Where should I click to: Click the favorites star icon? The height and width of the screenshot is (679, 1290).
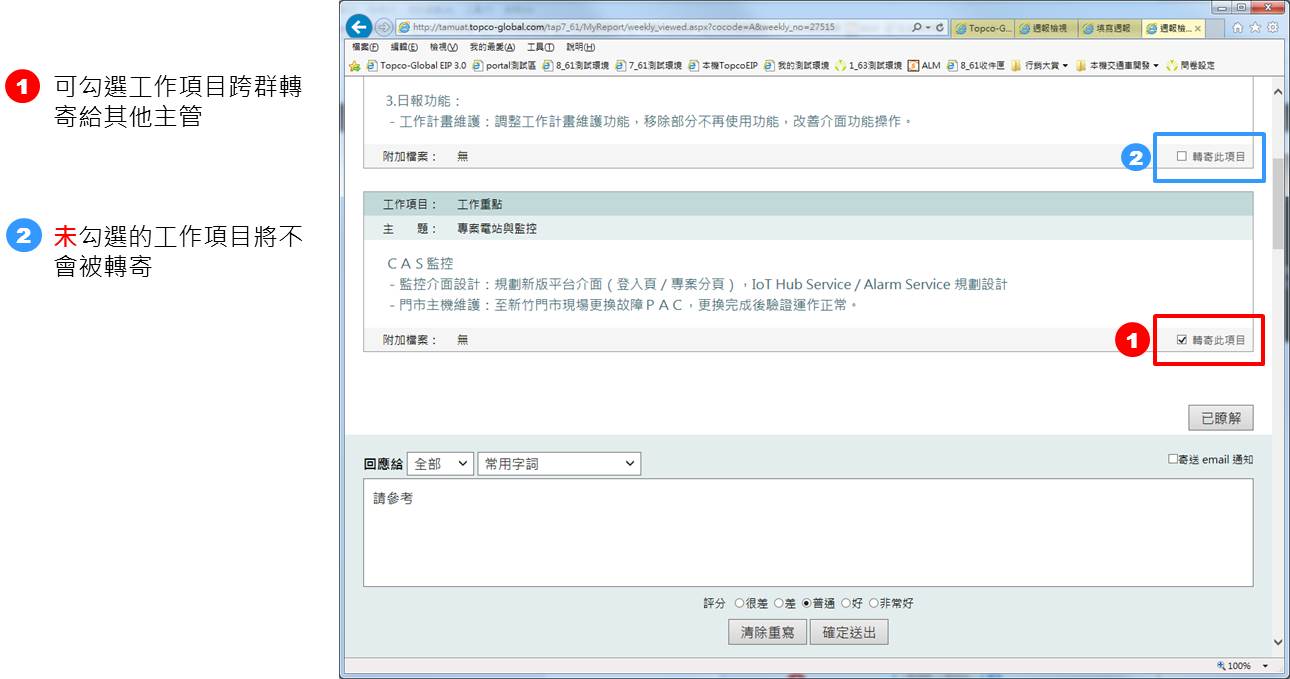(x=1257, y=28)
